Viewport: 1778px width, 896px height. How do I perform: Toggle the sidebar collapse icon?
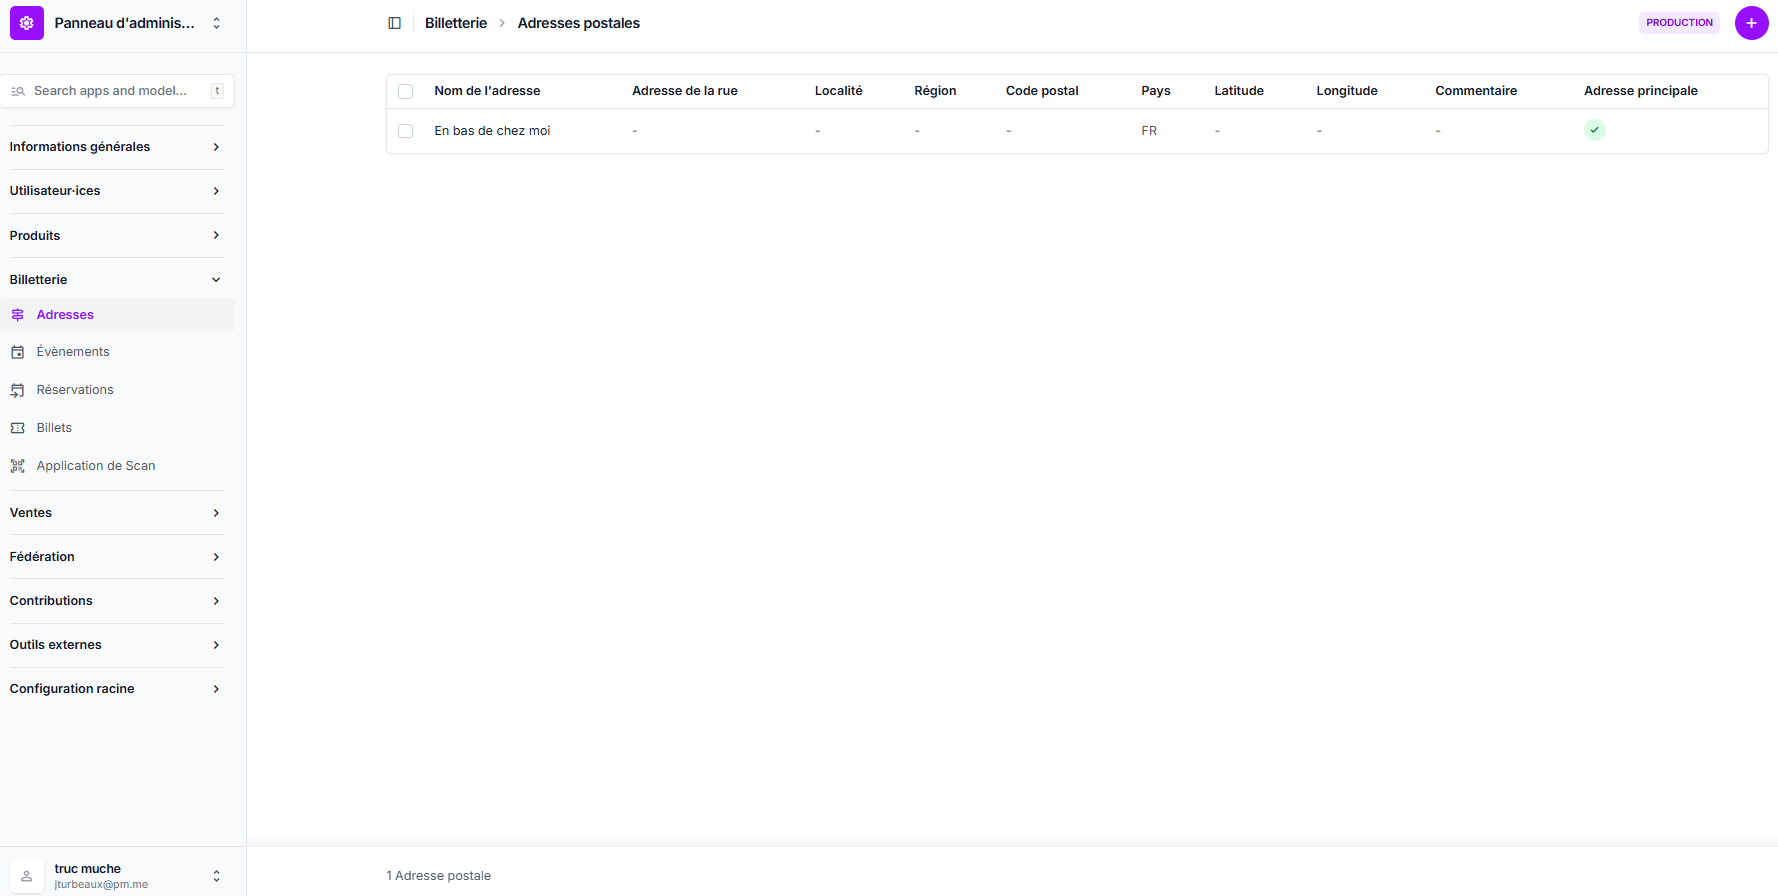[395, 23]
